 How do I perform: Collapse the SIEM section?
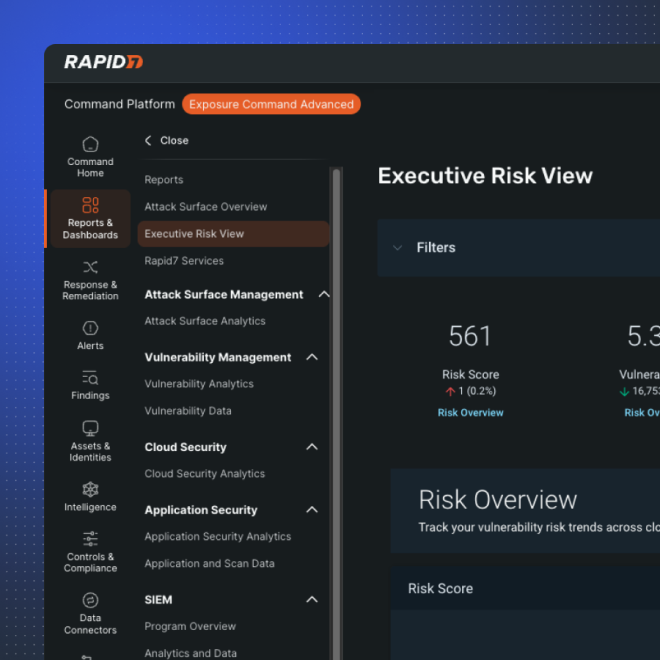coord(312,599)
